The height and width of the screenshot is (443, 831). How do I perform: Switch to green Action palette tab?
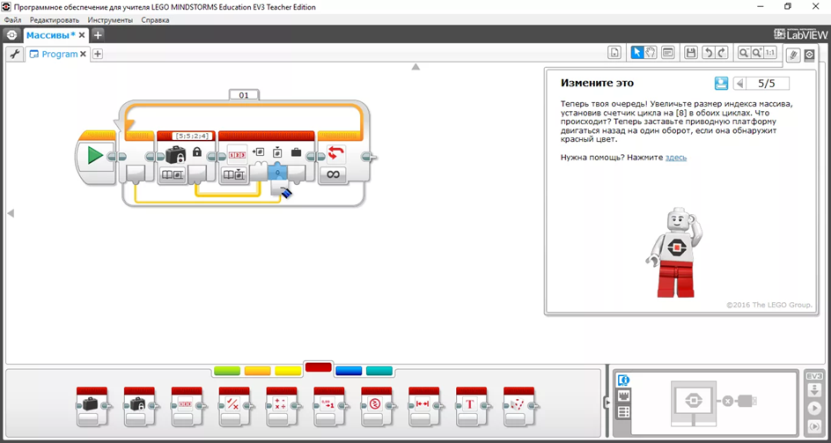(x=227, y=371)
